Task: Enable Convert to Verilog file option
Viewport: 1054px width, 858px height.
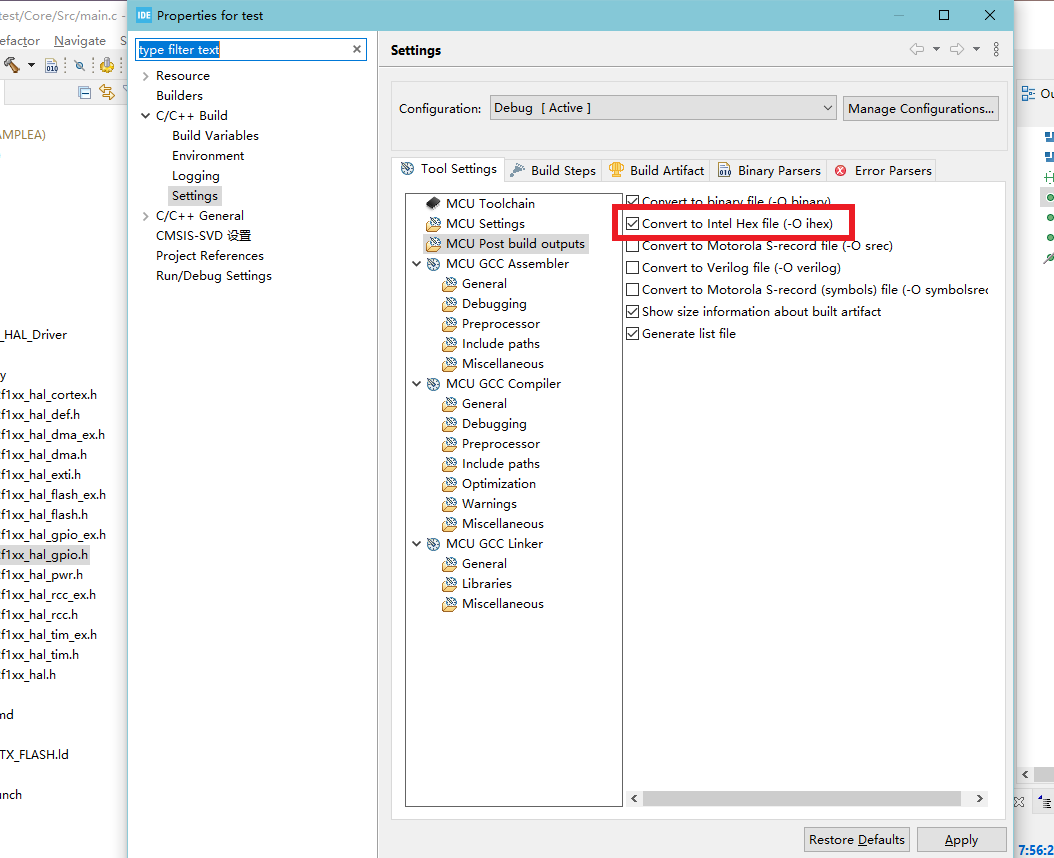Action: (633, 267)
